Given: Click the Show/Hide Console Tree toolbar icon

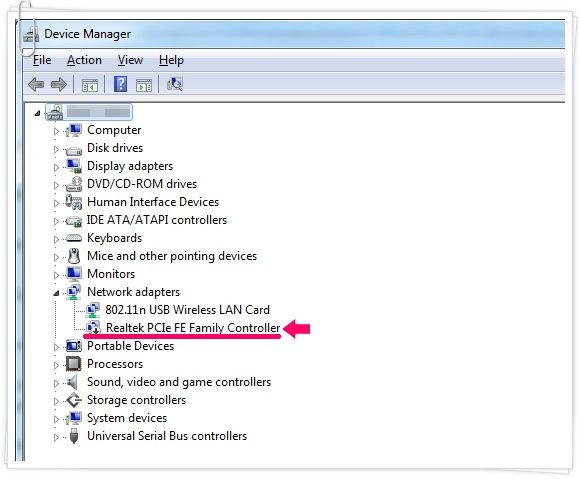Looking at the screenshot, I should click(90, 85).
